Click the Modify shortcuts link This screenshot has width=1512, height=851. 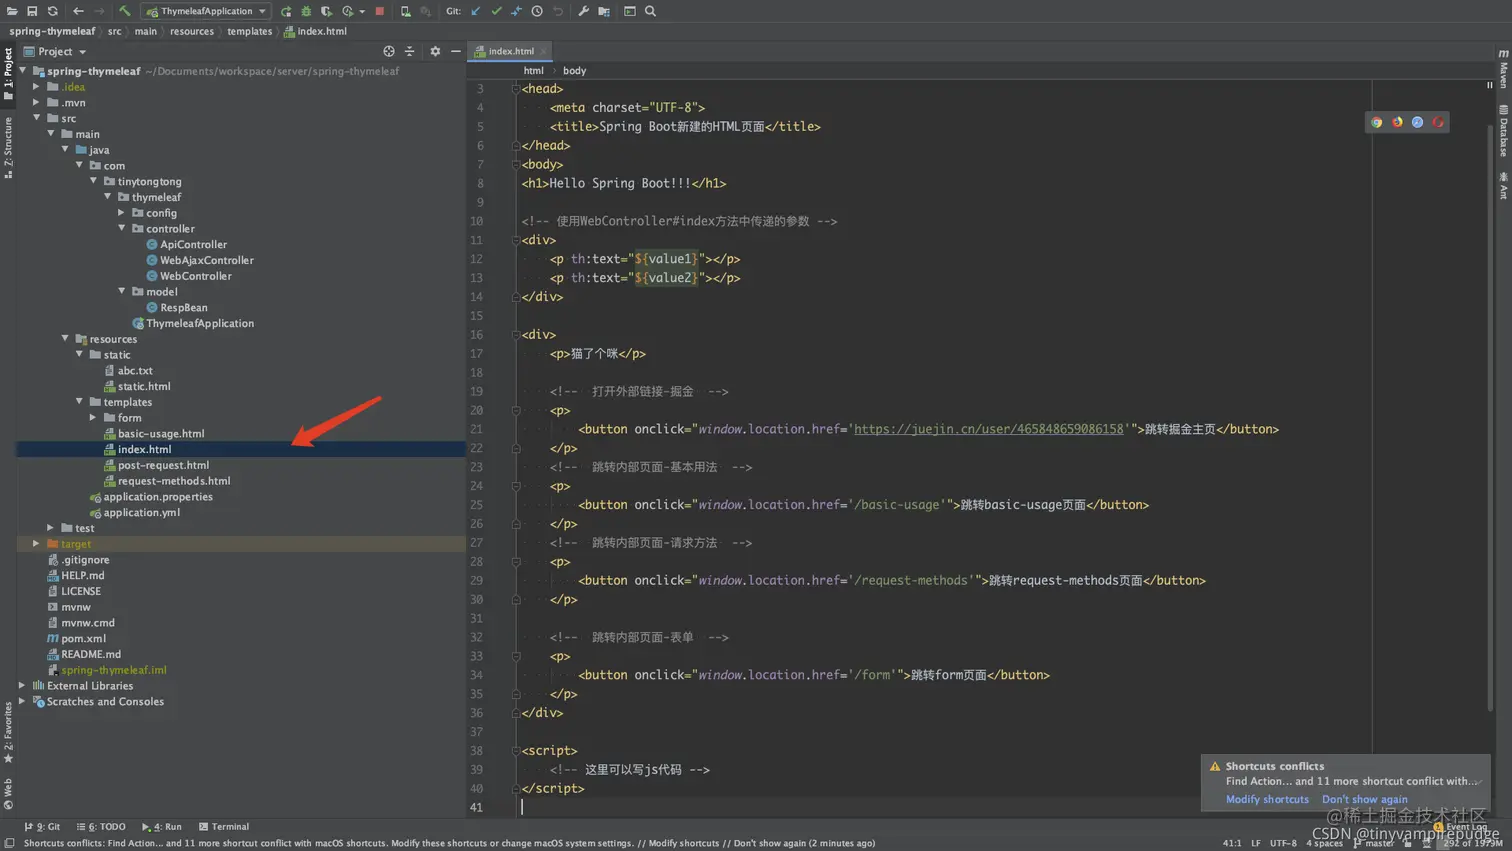point(1267,799)
